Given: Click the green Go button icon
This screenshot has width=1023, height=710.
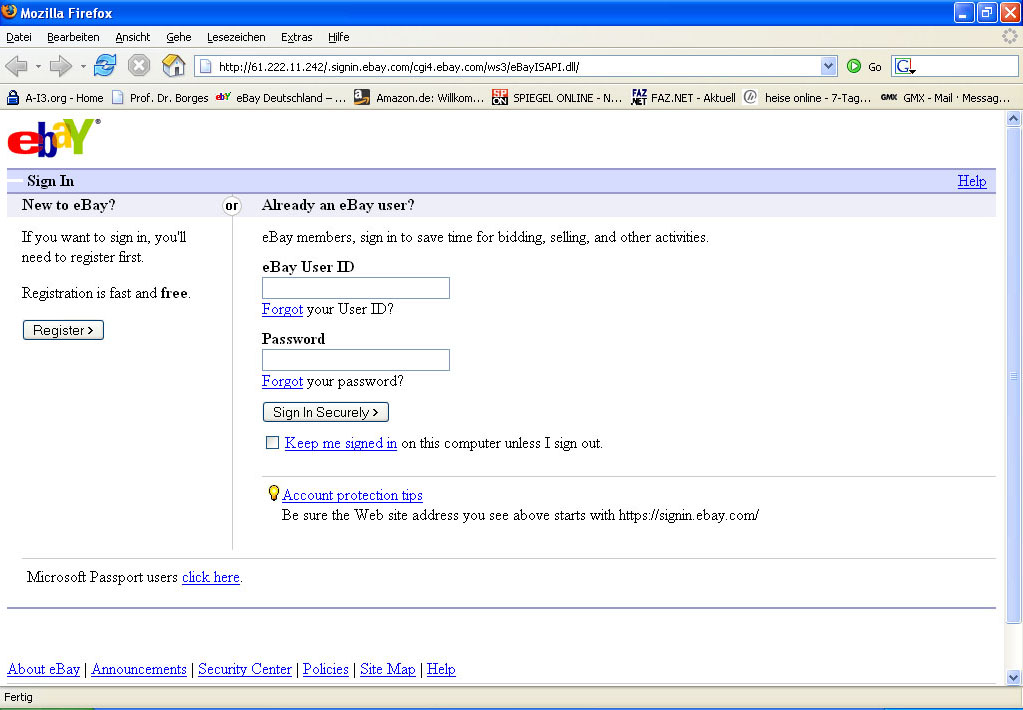Looking at the screenshot, I should click(853, 66).
